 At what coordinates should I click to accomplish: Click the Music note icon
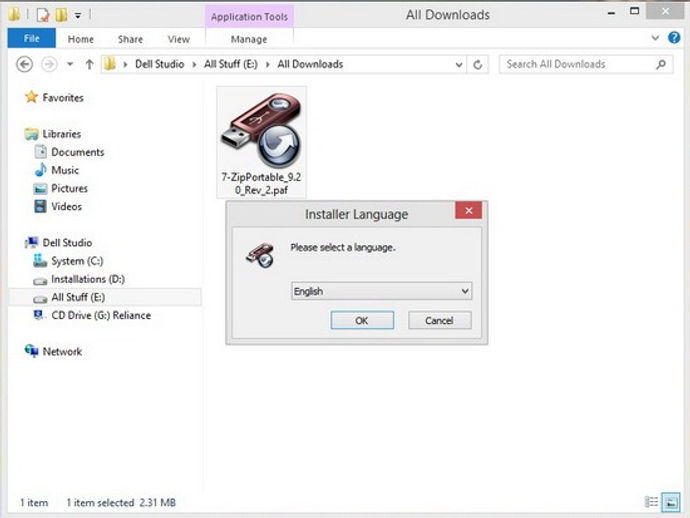coord(40,169)
